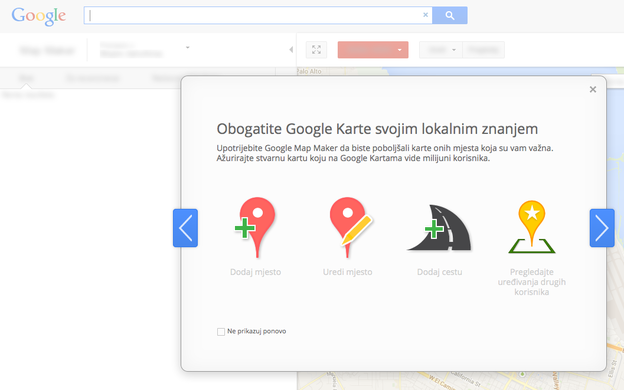Image resolution: width=624 pixels, height=390 pixels.
Task: Click the 'Uredi mjesto' label
Action: click(347, 272)
